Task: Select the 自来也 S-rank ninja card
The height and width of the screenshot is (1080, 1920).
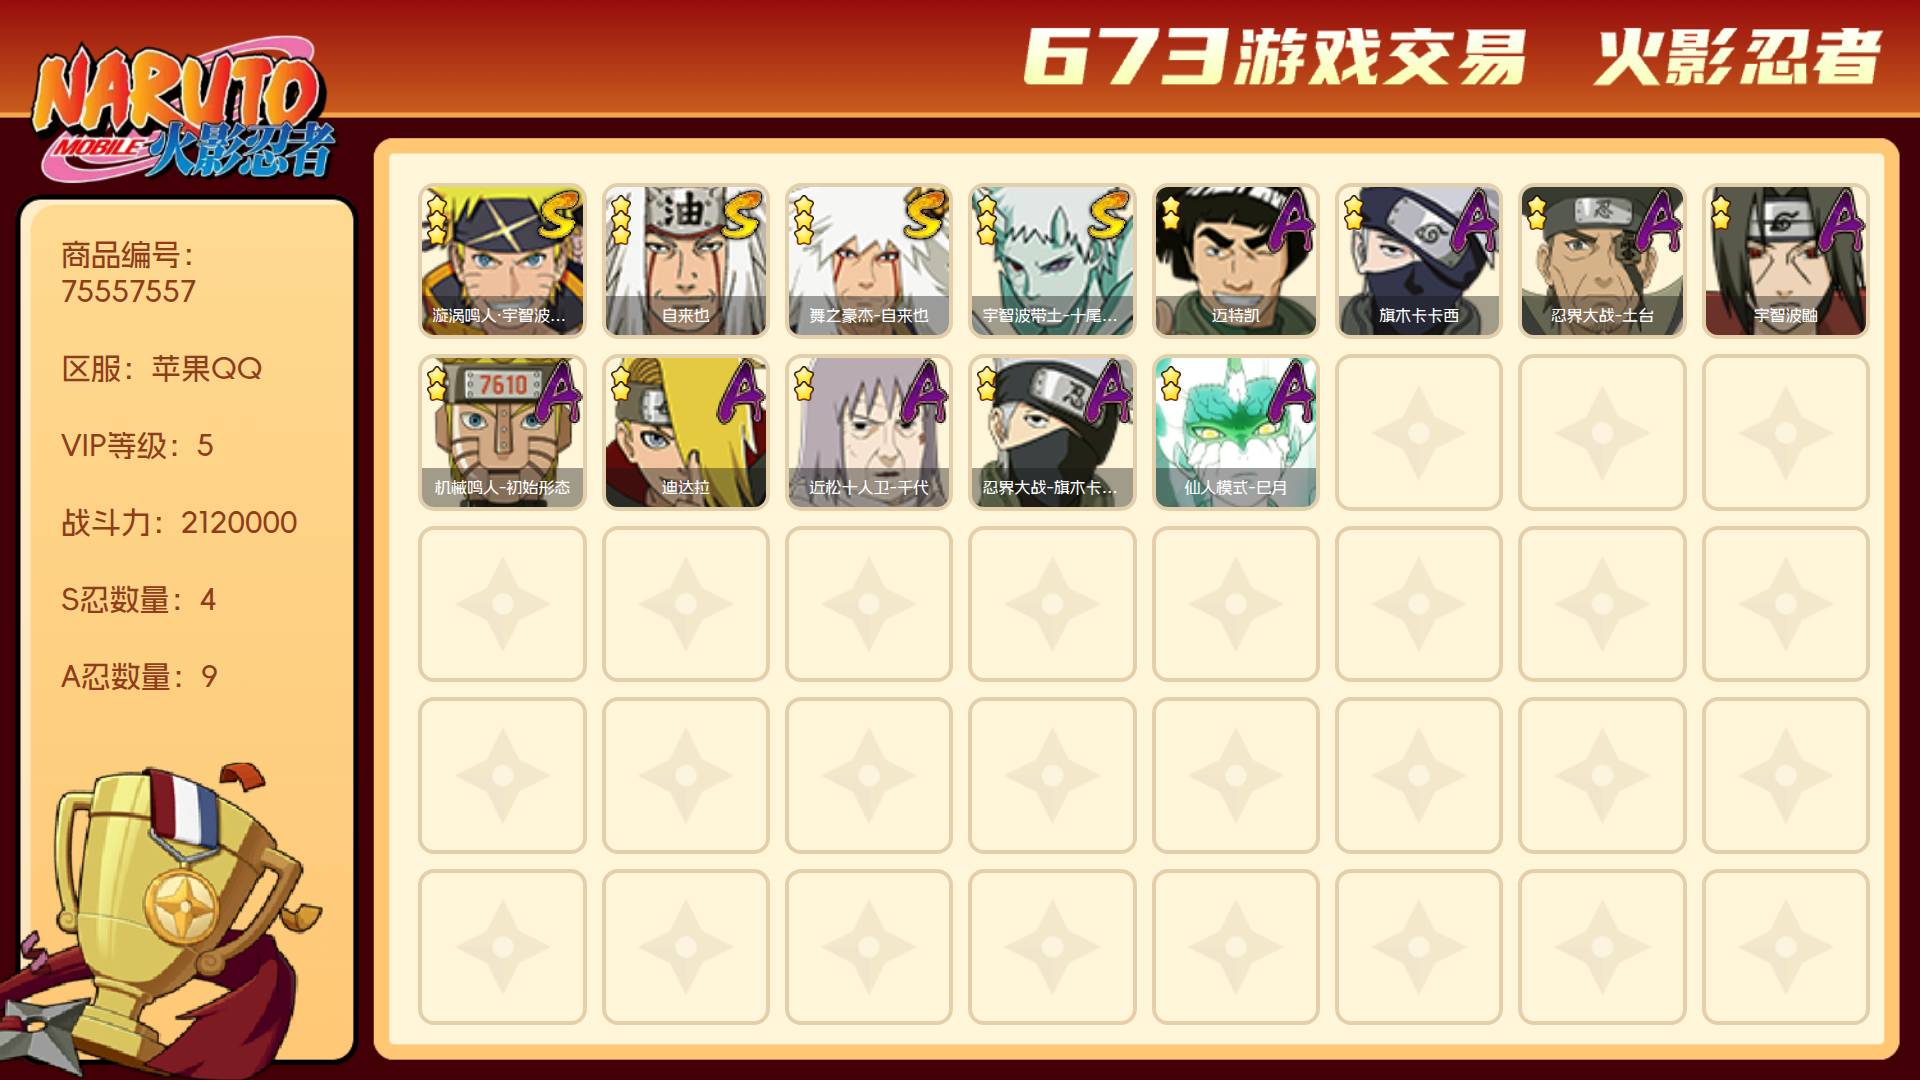Action: point(685,260)
